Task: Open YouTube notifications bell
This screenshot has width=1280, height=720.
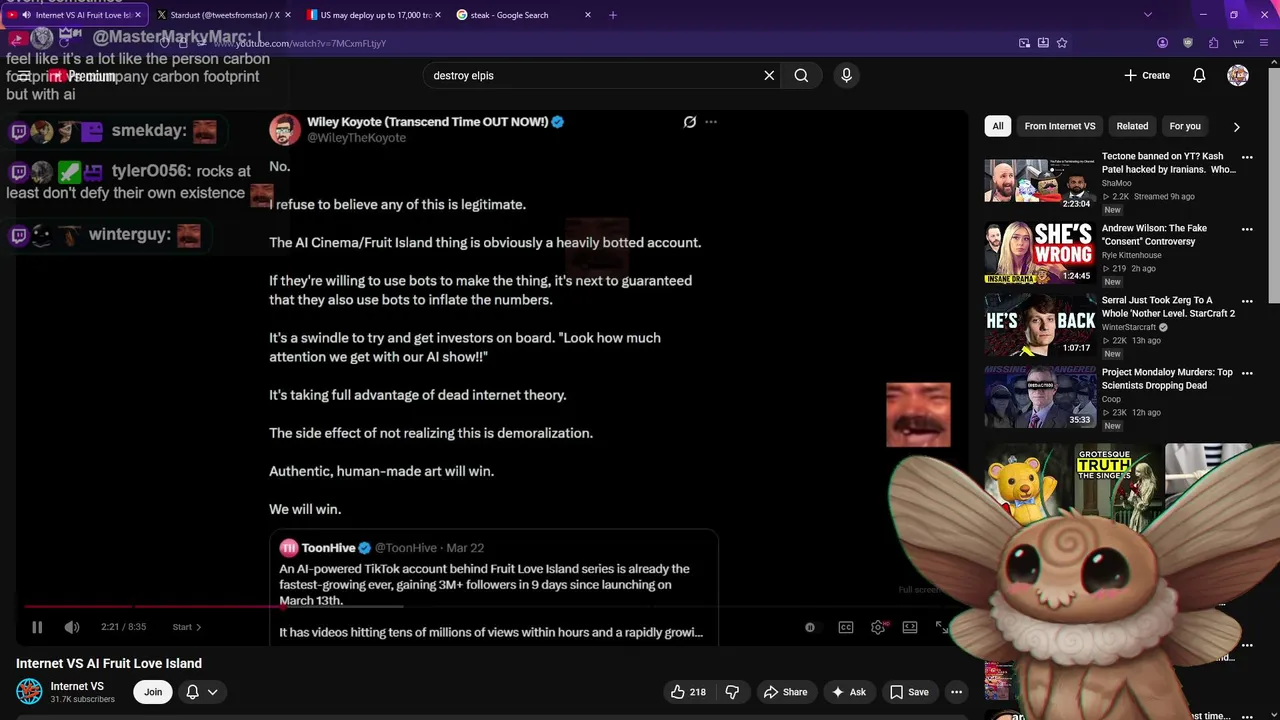Action: click(1199, 75)
